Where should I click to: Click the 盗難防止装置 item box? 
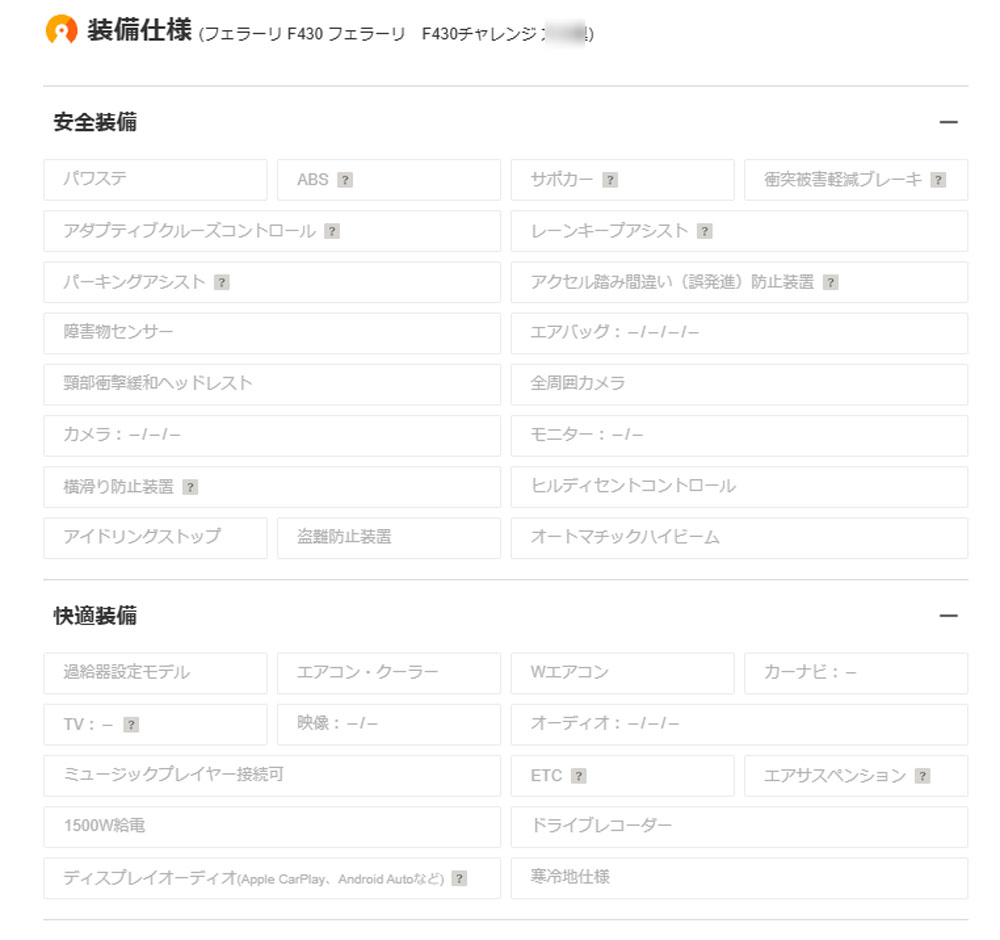pos(388,538)
